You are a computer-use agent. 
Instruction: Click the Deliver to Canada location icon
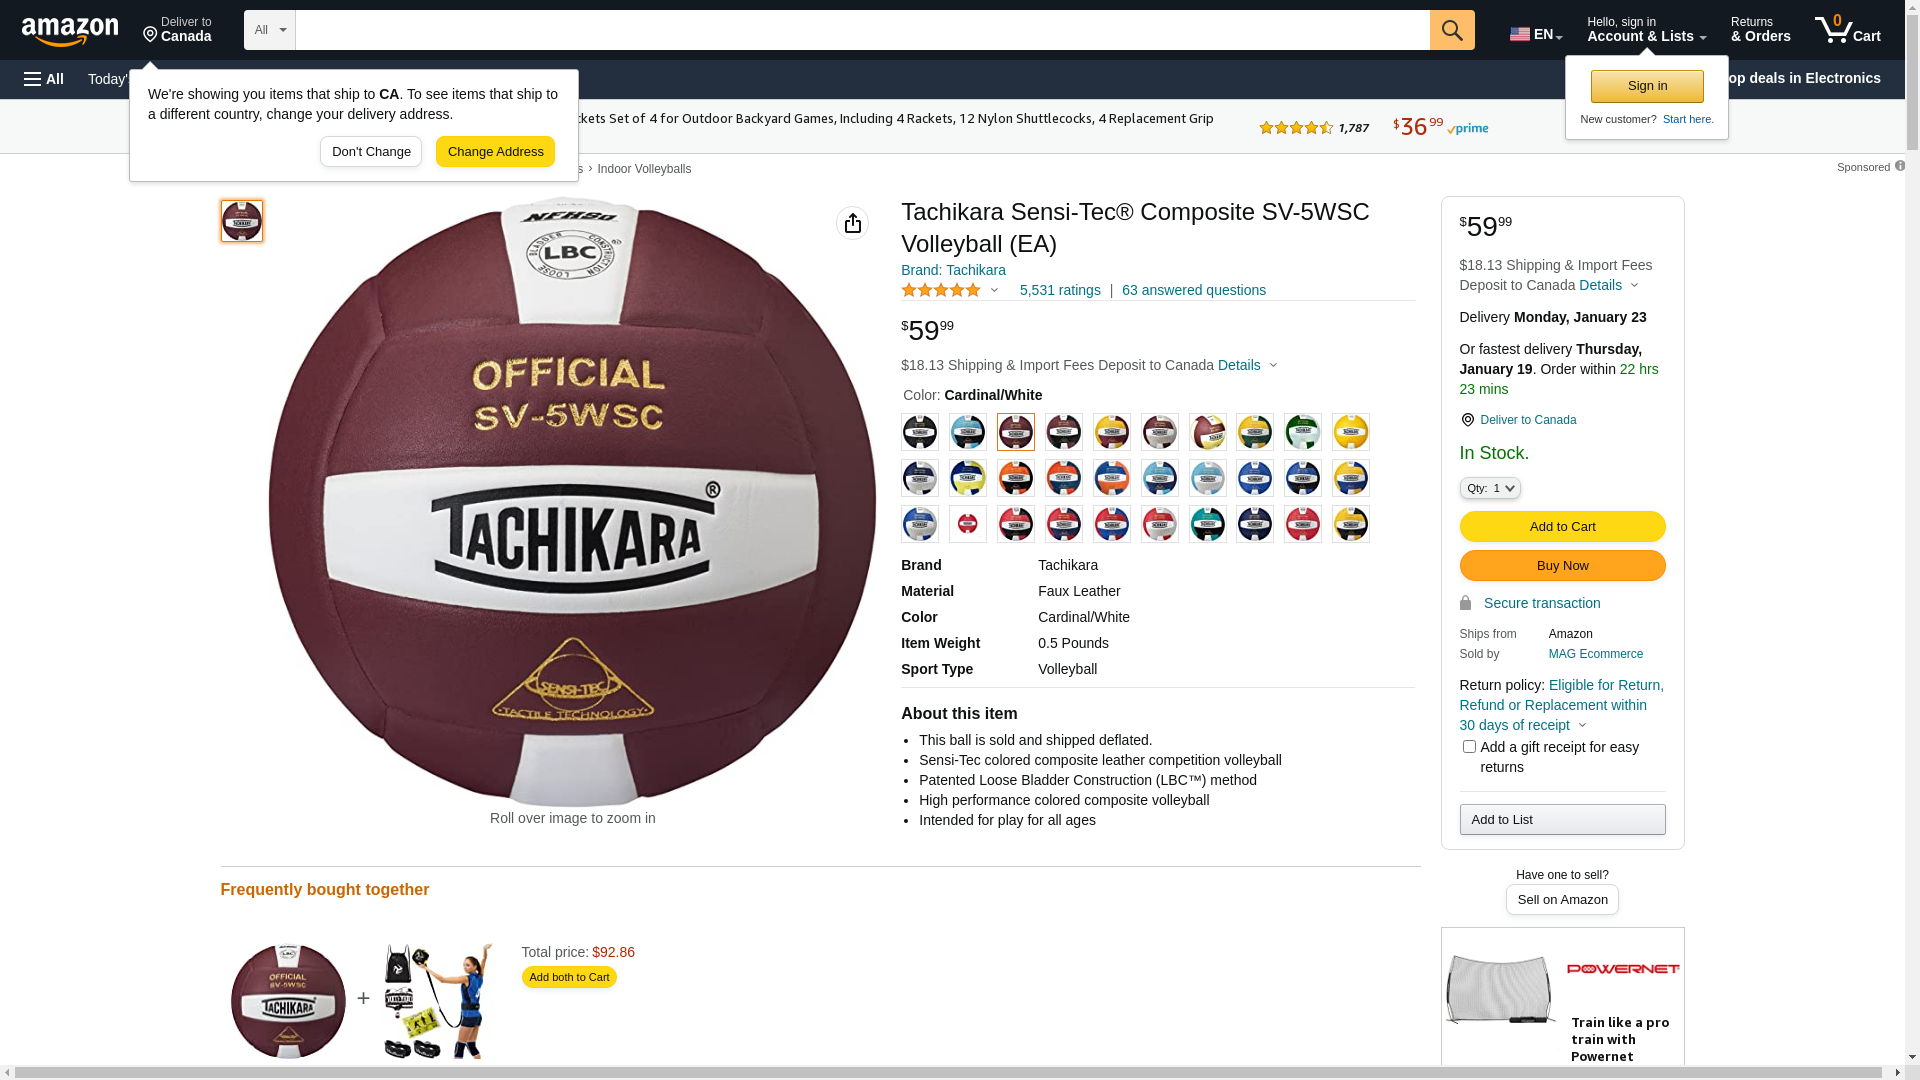tap(1467, 420)
